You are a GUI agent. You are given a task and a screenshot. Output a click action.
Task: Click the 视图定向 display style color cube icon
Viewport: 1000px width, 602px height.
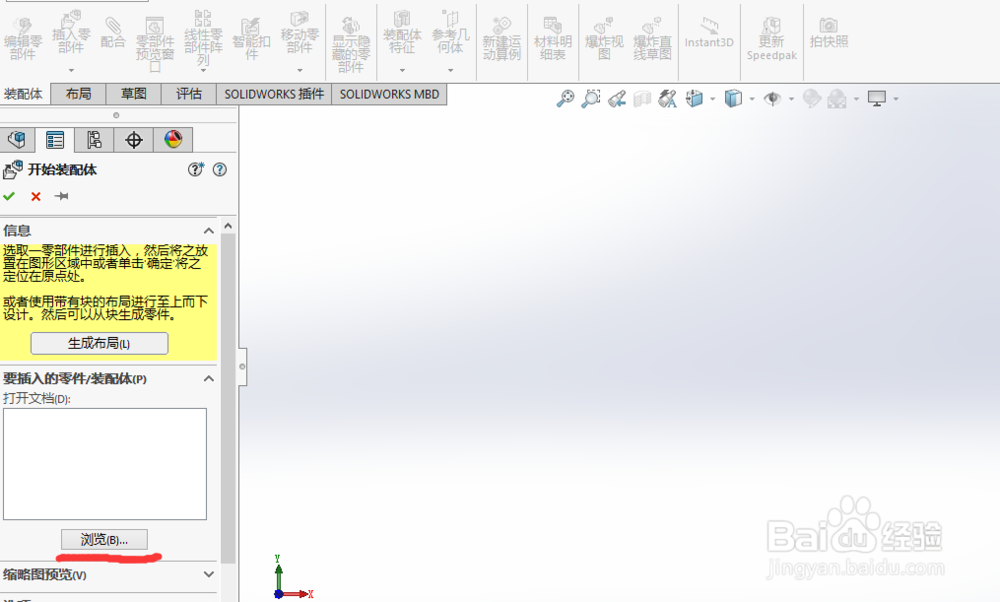point(736,98)
